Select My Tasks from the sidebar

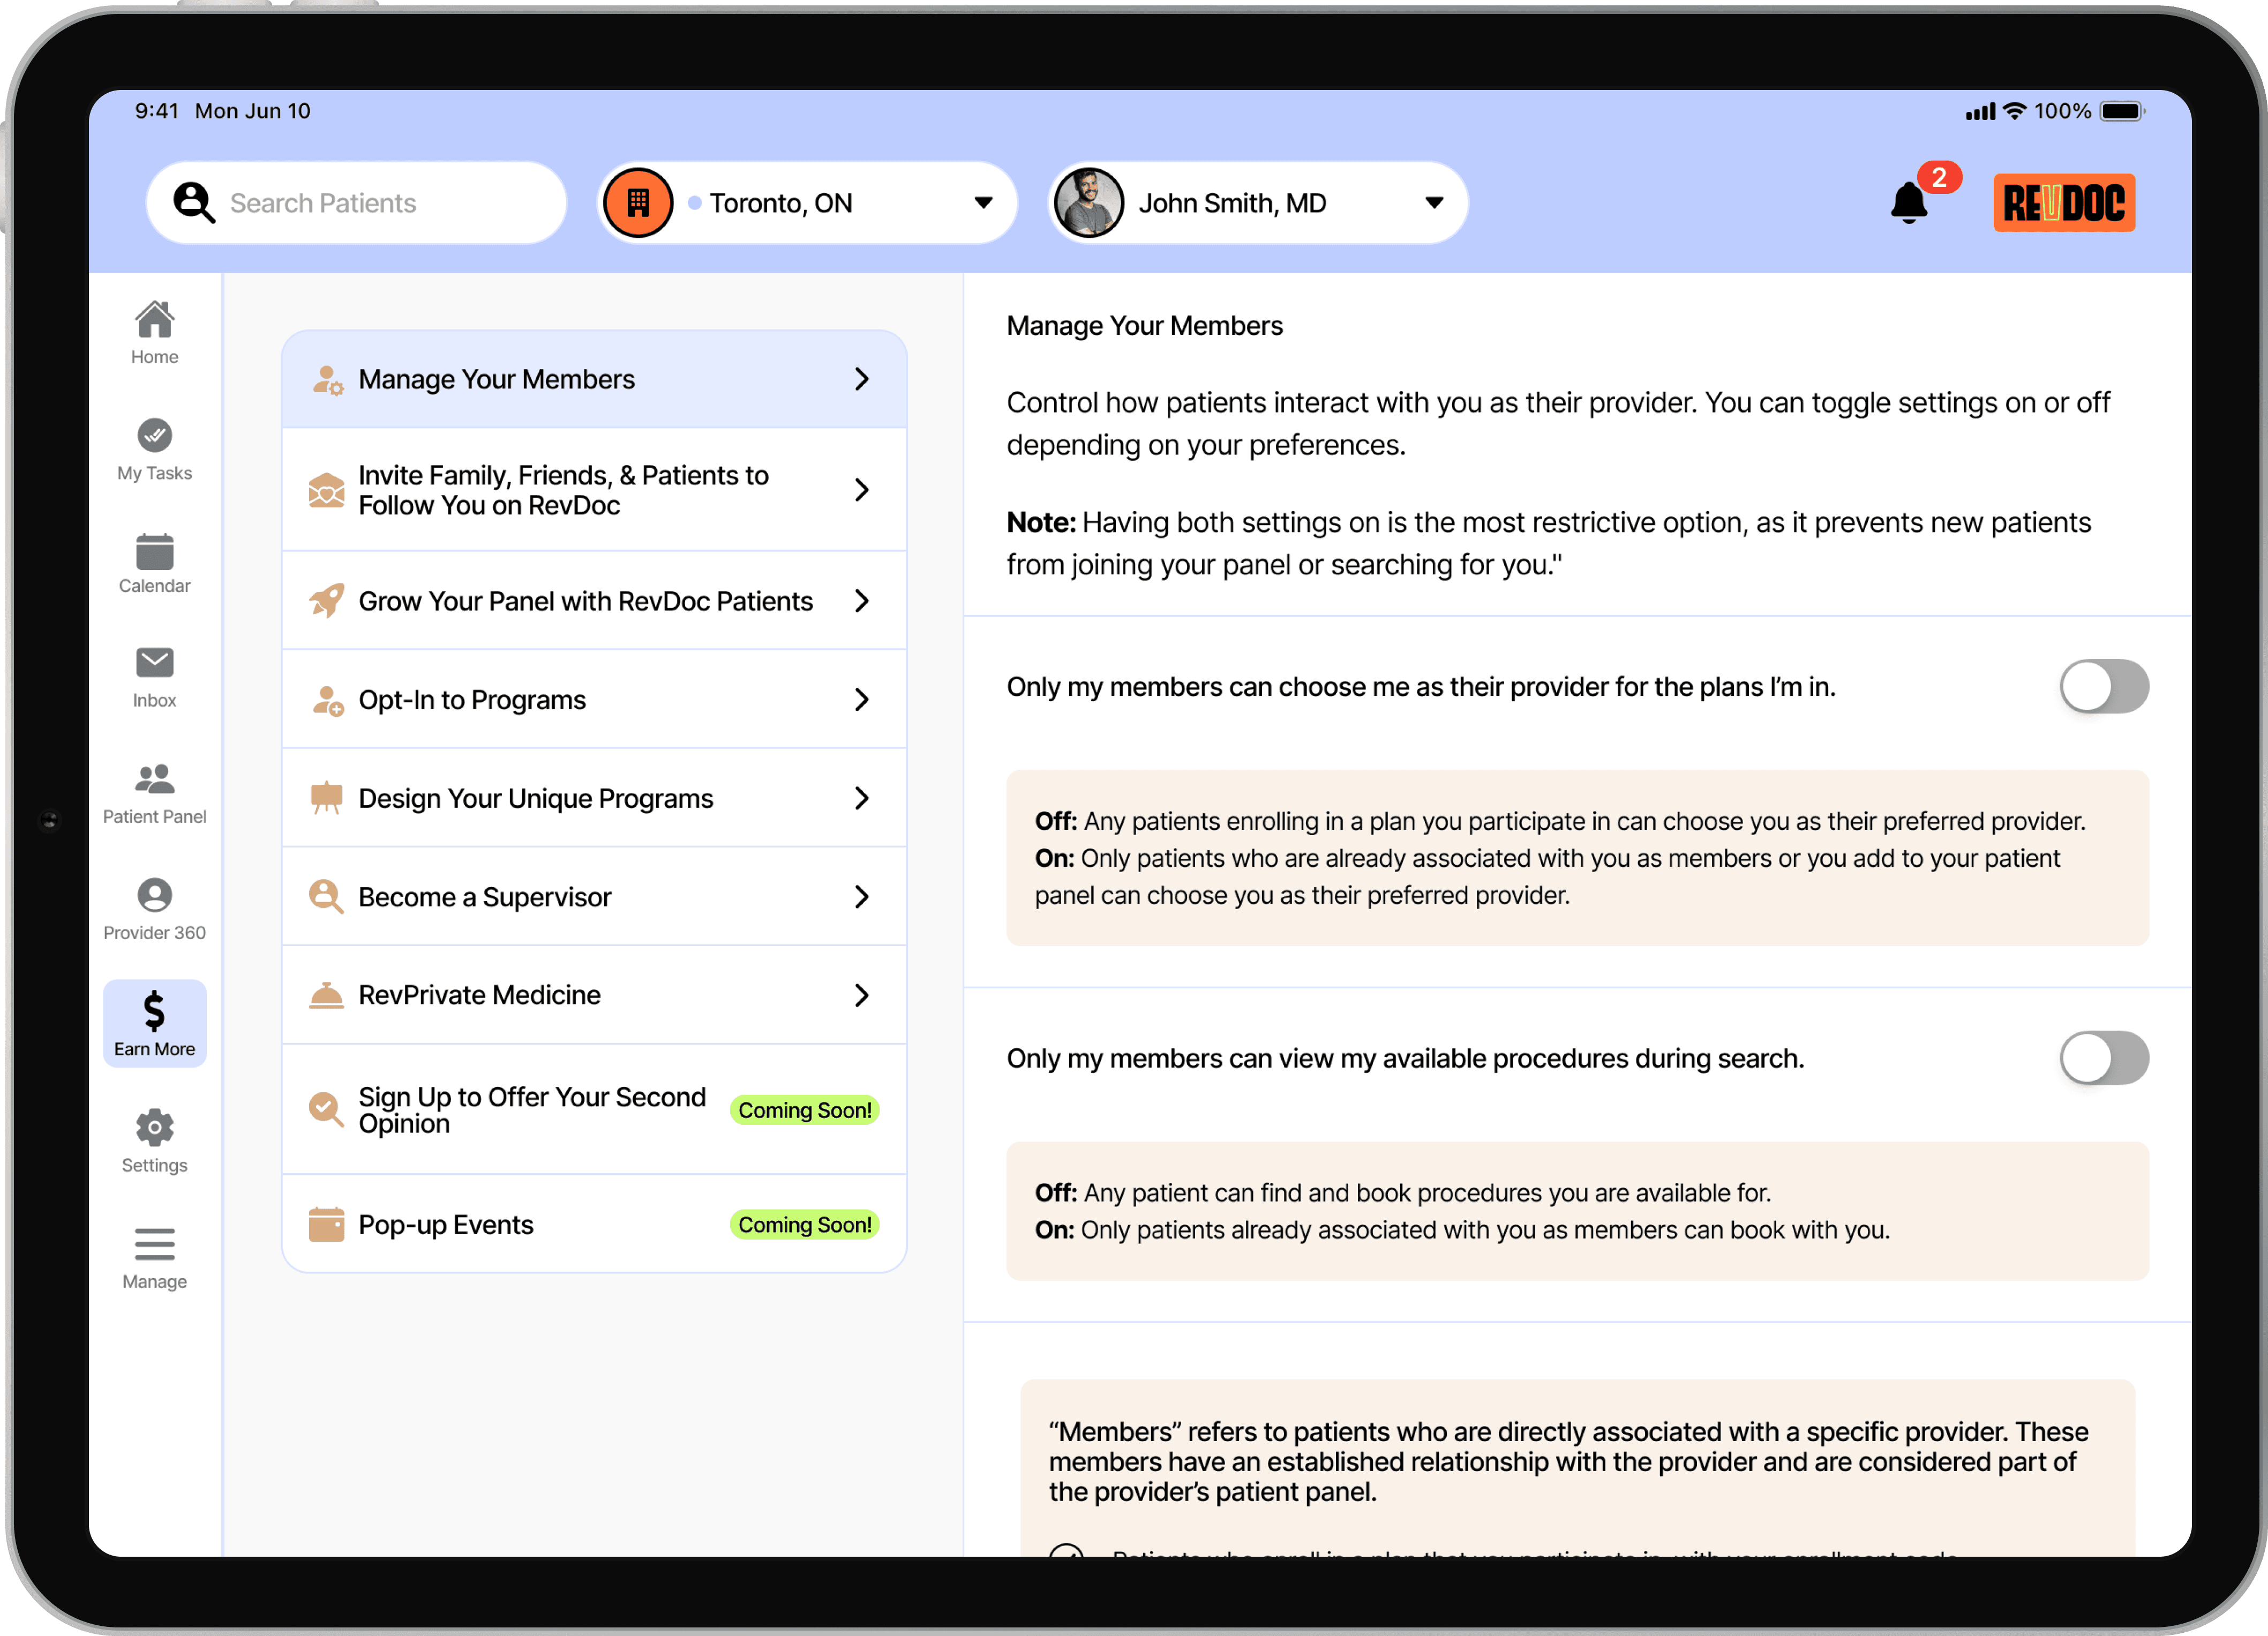(154, 448)
